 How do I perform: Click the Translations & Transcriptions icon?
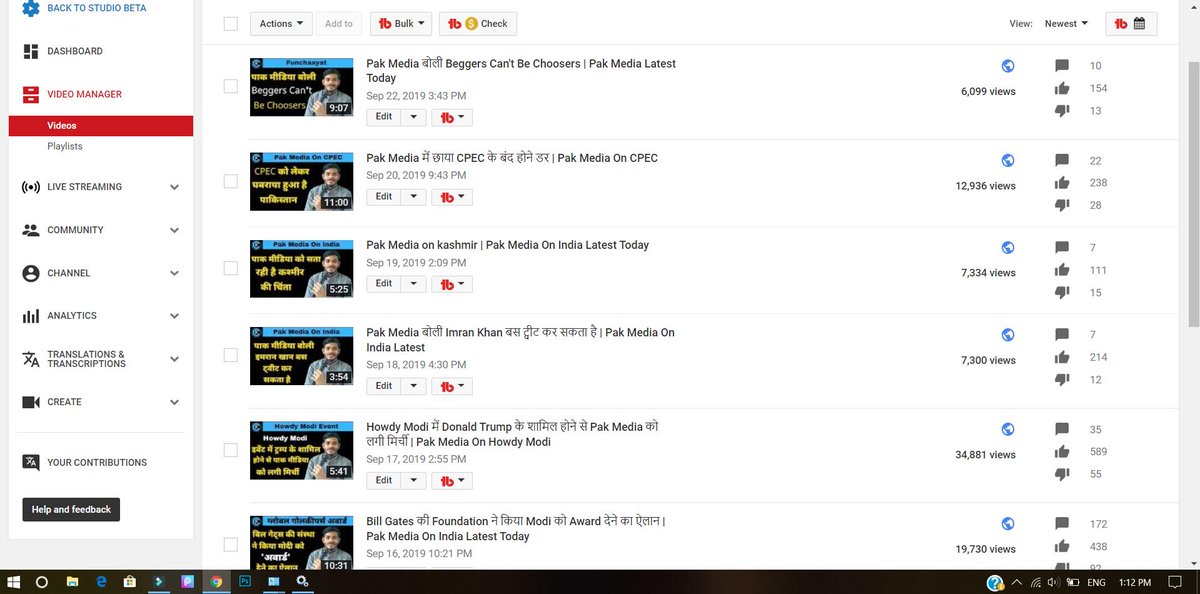30,359
